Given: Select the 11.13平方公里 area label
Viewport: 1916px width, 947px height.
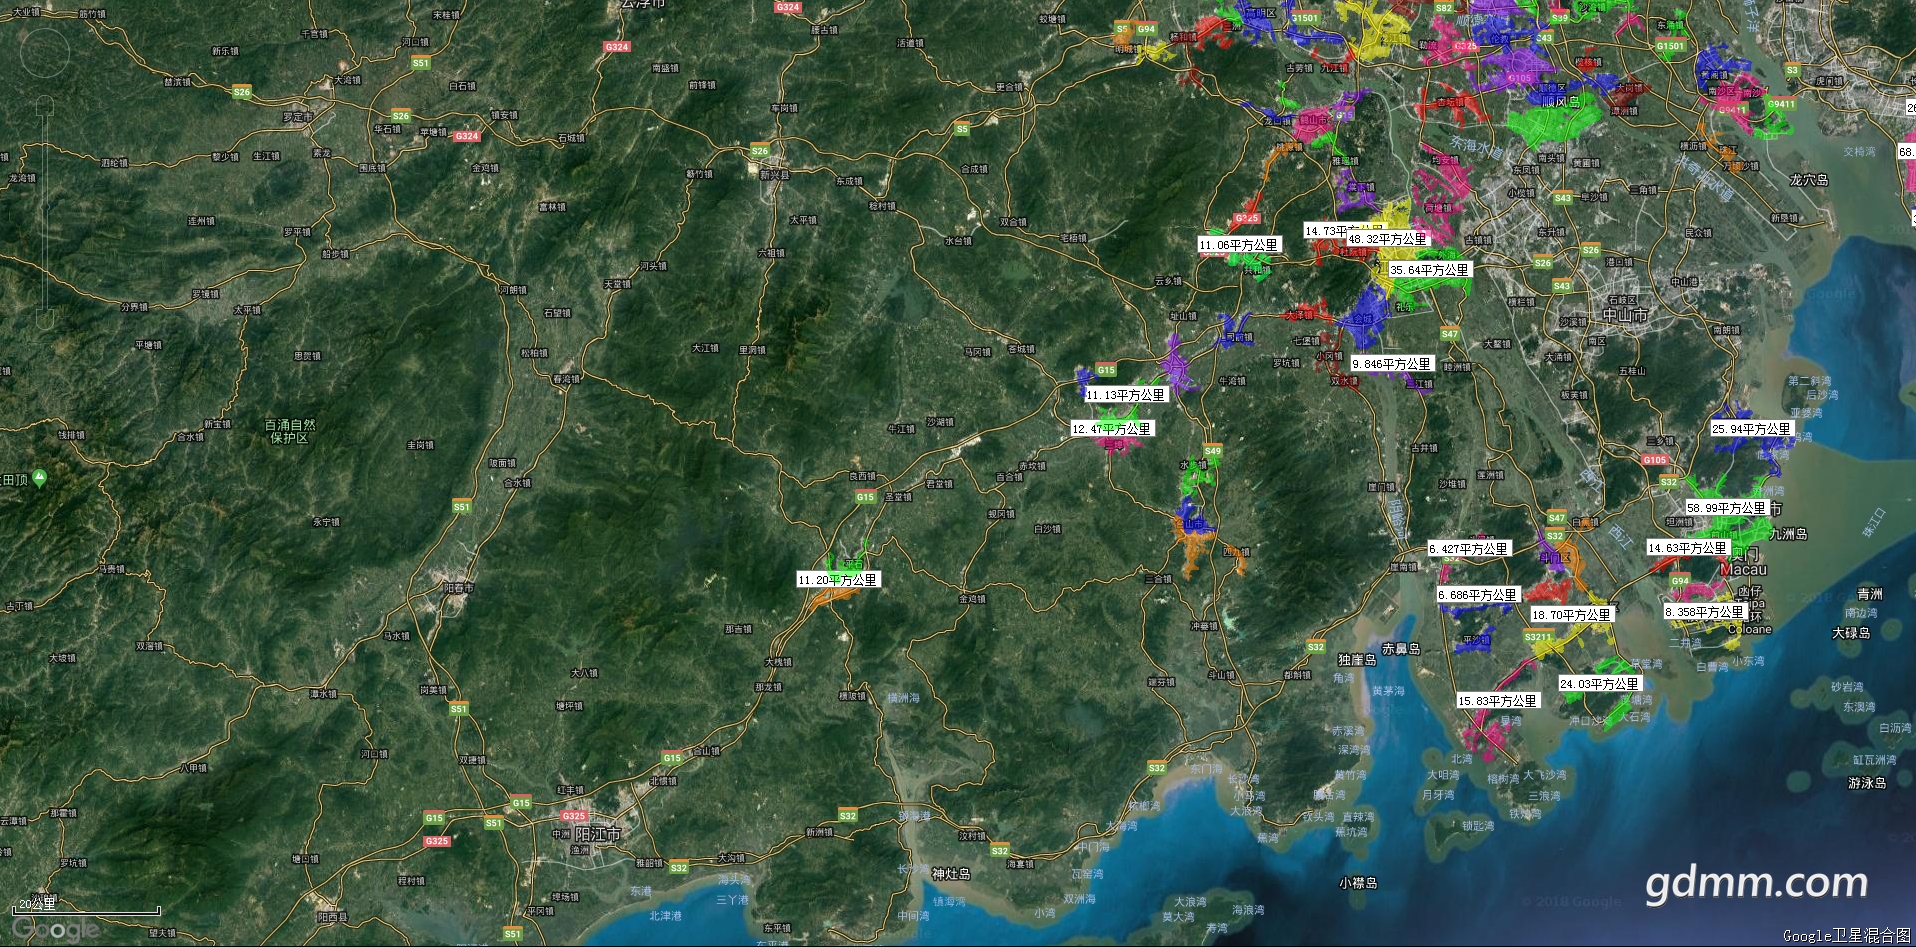Looking at the screenshot, I should point(1126,395).
